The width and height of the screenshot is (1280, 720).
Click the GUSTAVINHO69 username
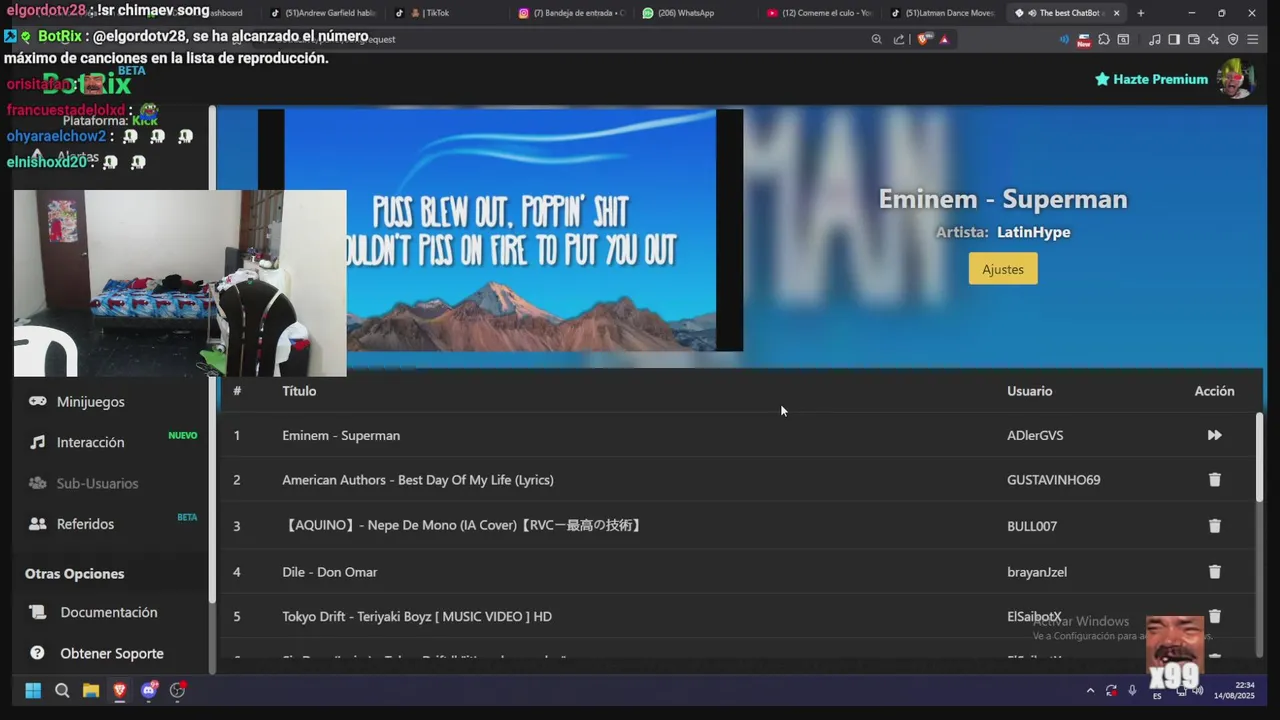(x=1053, y=480)
